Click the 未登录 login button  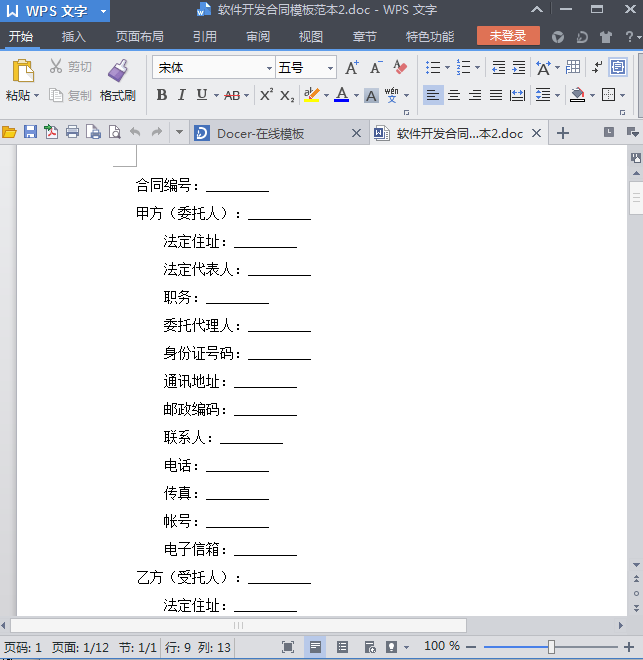pyautogui.click(x=508, y=36)
